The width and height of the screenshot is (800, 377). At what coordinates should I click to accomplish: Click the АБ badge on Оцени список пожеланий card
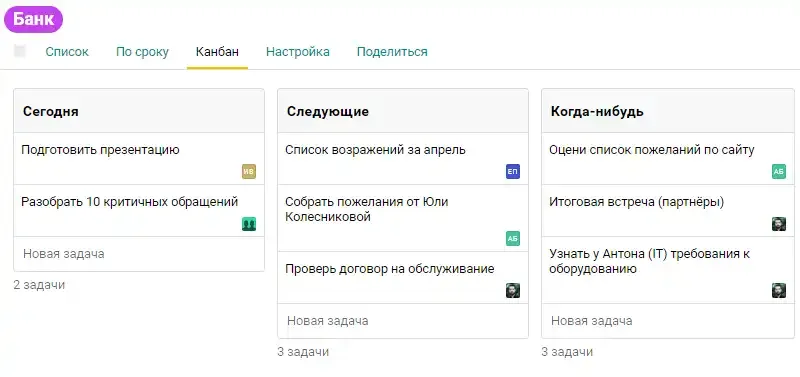point(779,172)
